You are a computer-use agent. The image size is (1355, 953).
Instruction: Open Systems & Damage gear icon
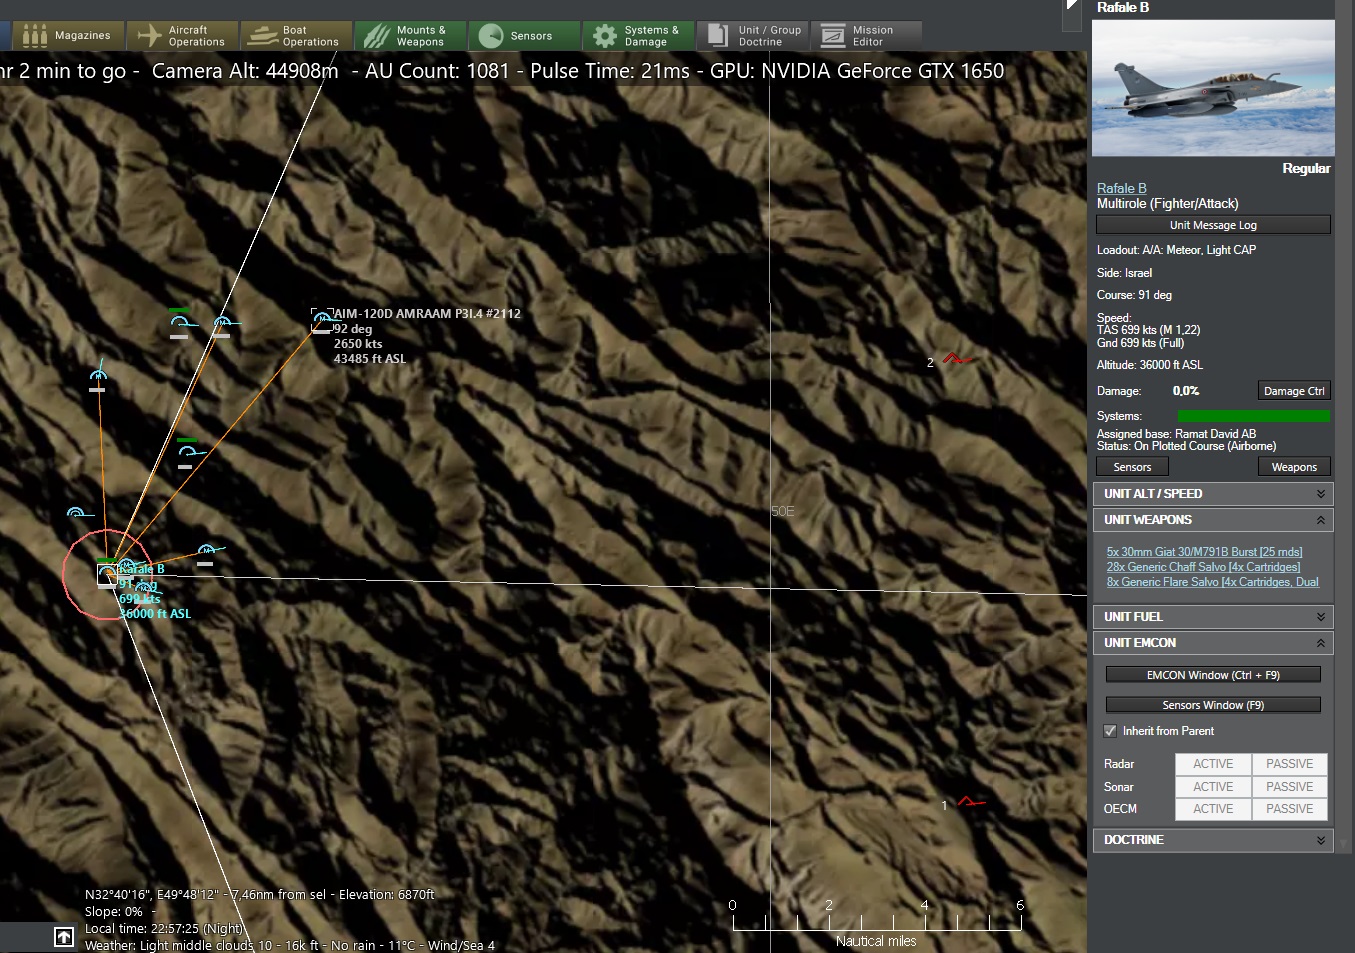click(x=605, y=37)
